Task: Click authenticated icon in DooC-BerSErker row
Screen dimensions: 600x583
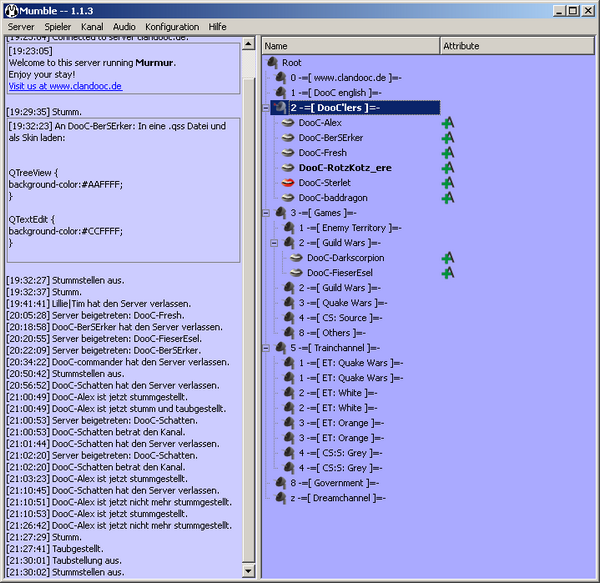Action: click(x=448, y=138)
